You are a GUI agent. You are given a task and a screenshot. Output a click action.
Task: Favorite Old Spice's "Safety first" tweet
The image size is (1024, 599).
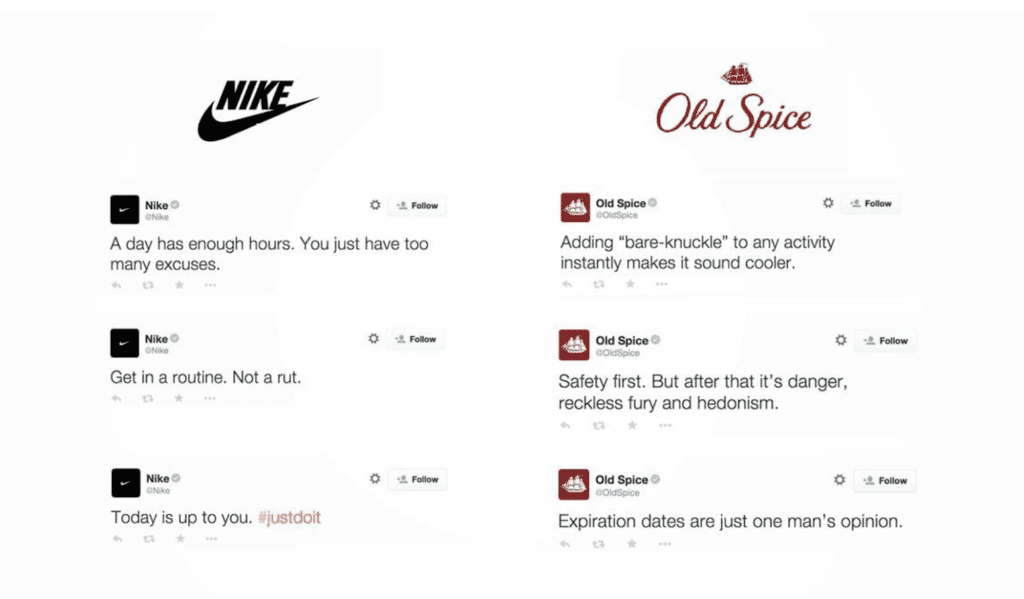pos(632,426)
